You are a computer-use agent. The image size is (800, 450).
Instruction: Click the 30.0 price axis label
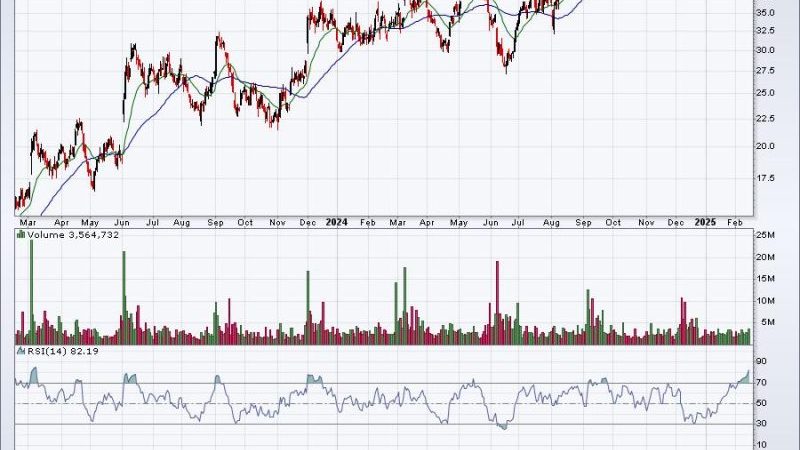click(x=766, y=50)
